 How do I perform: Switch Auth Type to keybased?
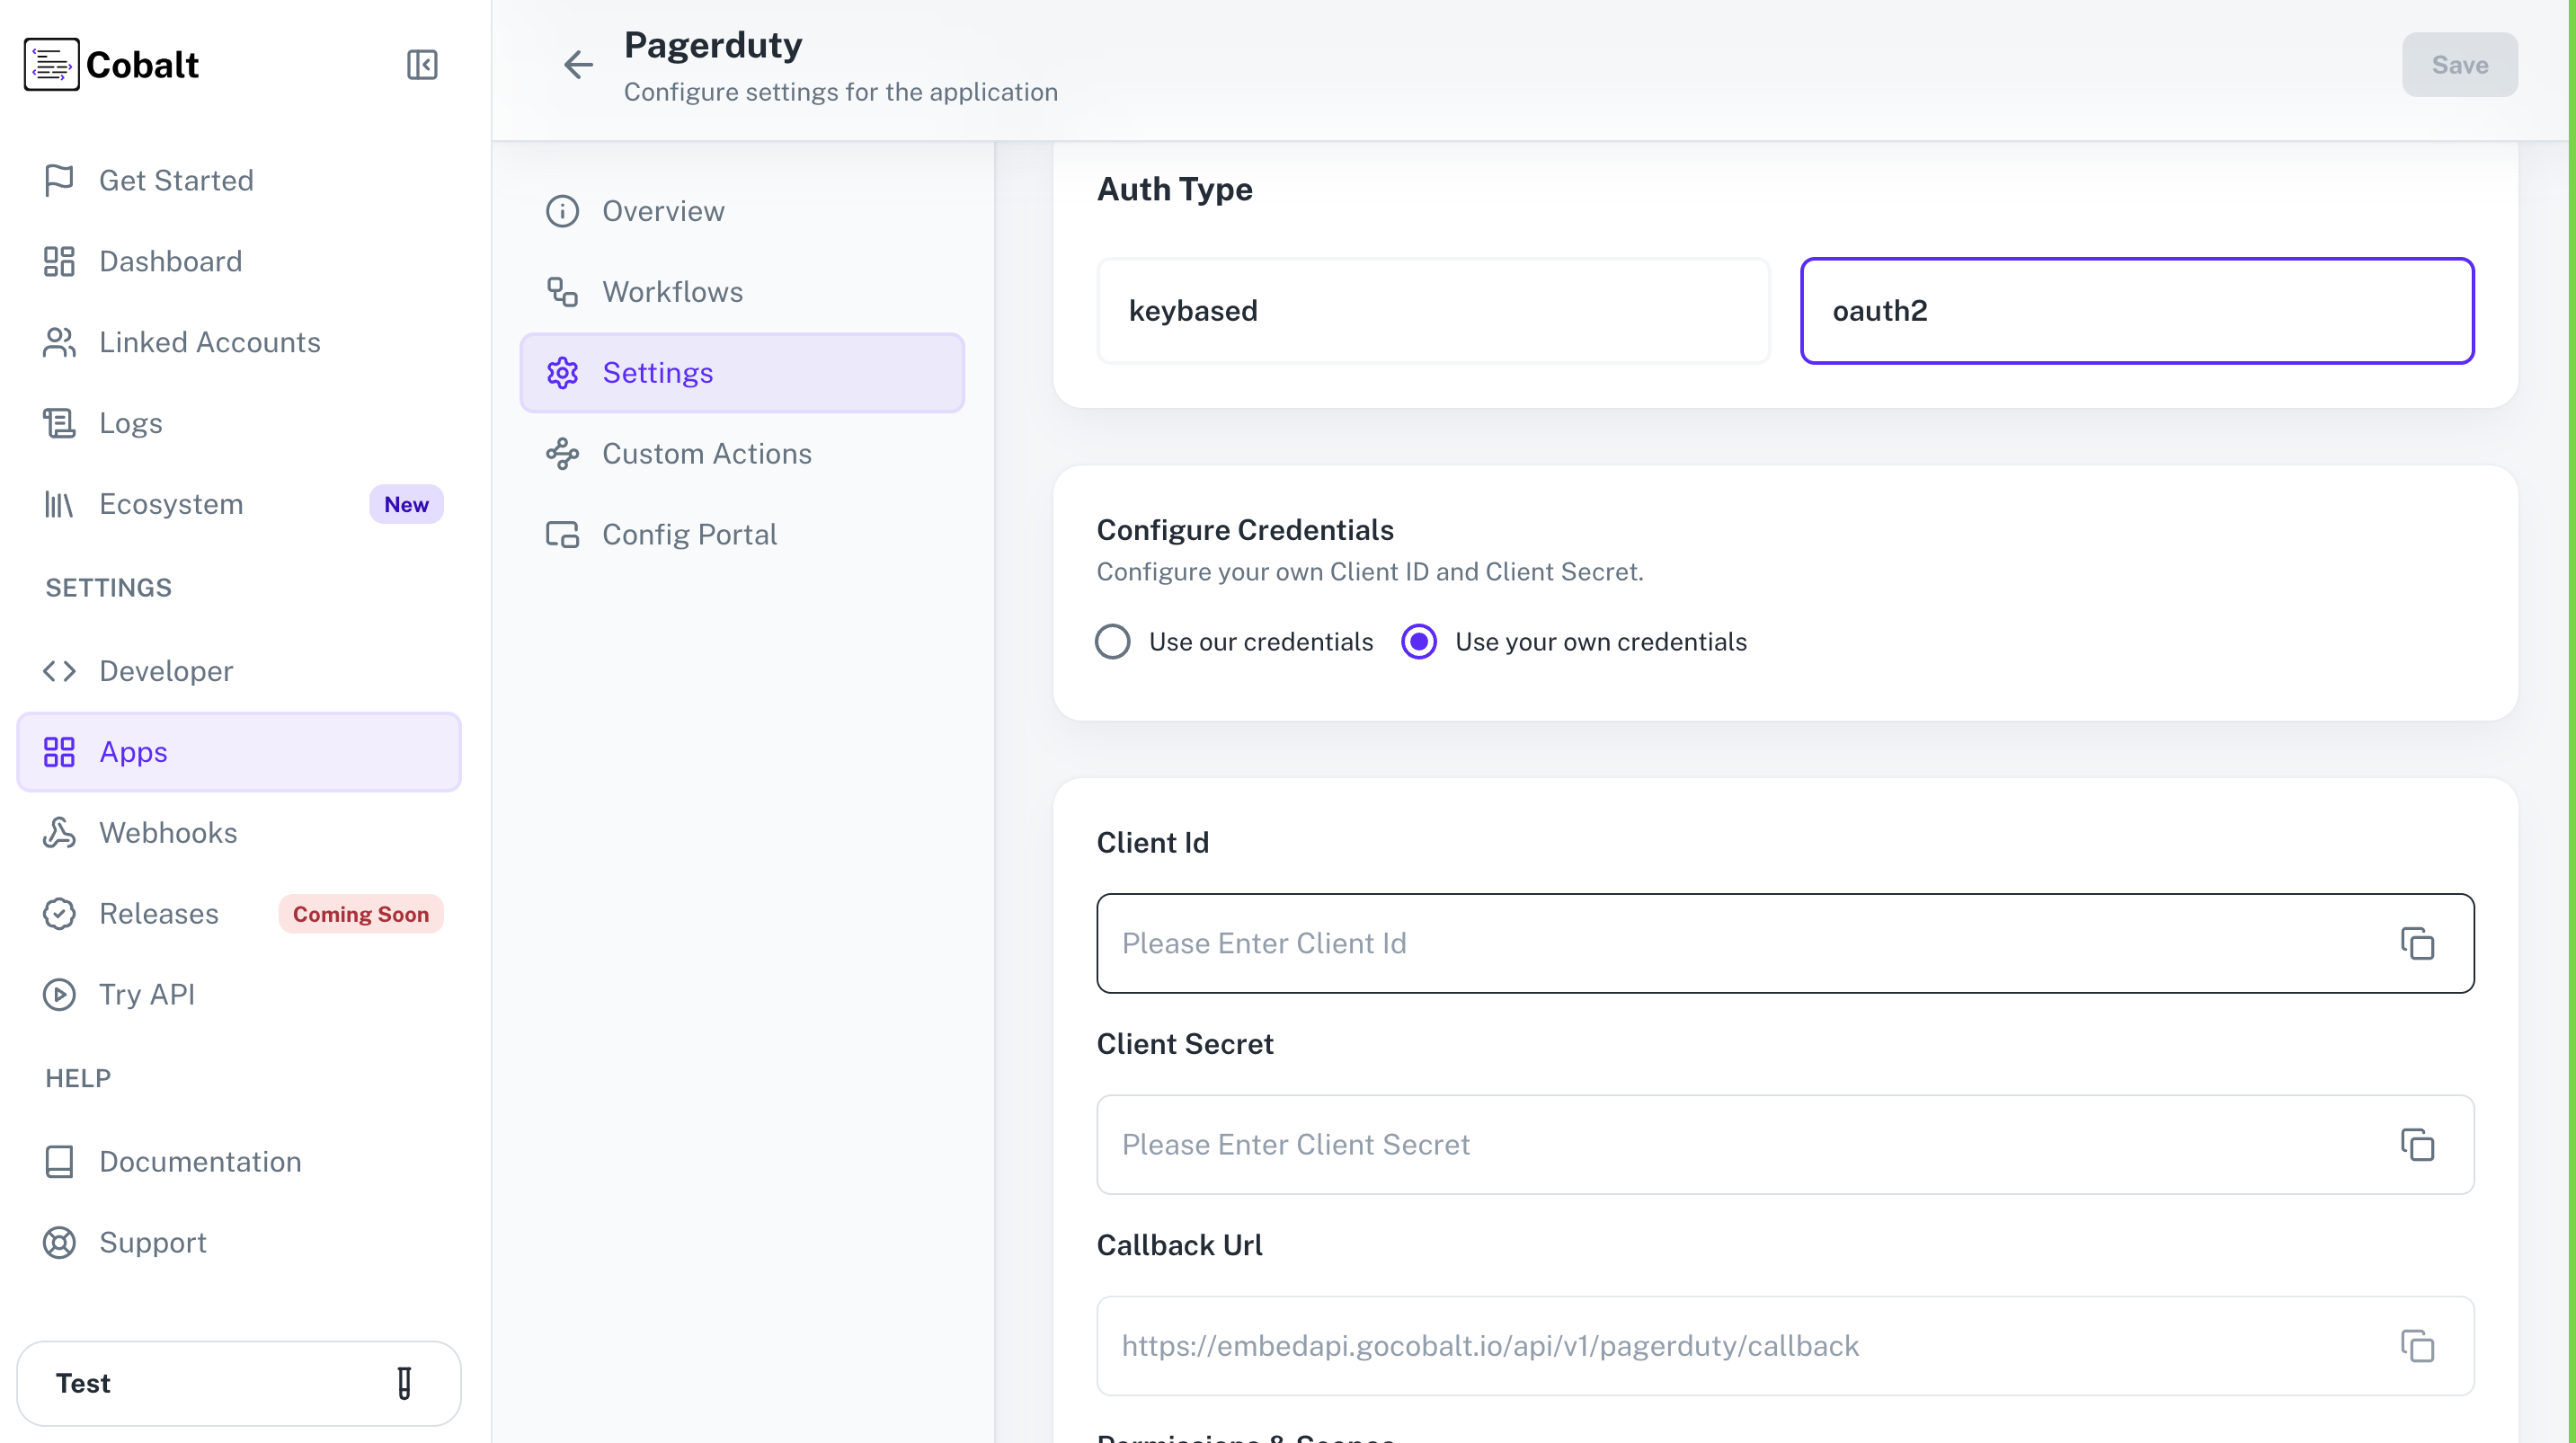[1434, 310]
